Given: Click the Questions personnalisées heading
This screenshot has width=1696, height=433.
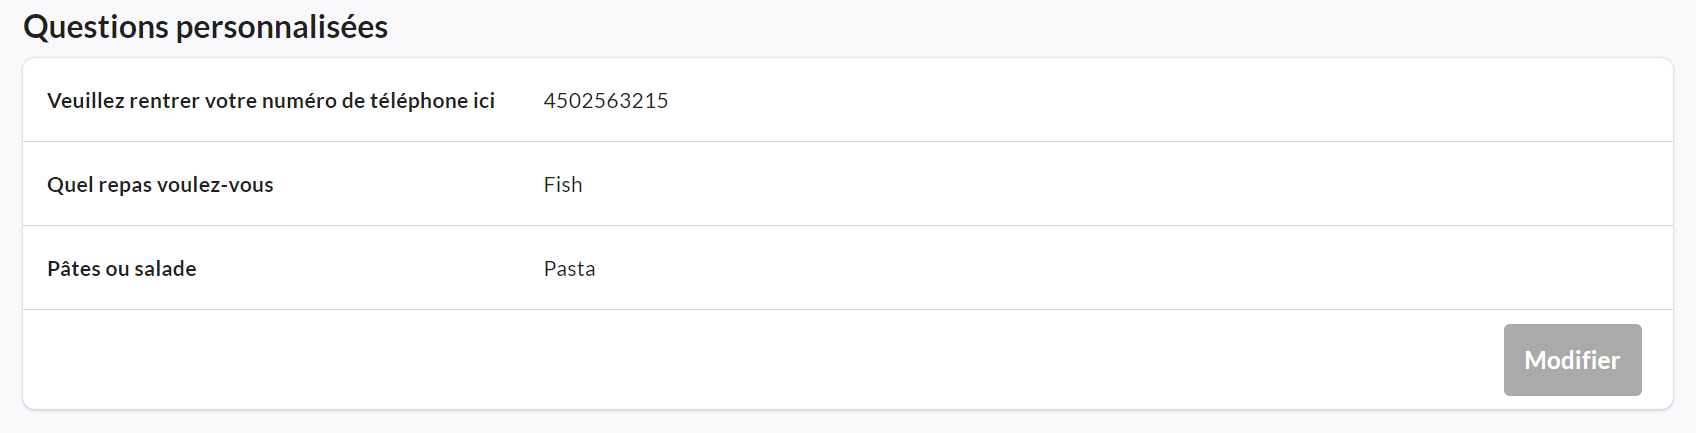Looking at the screenshot, I should point(205,27).
